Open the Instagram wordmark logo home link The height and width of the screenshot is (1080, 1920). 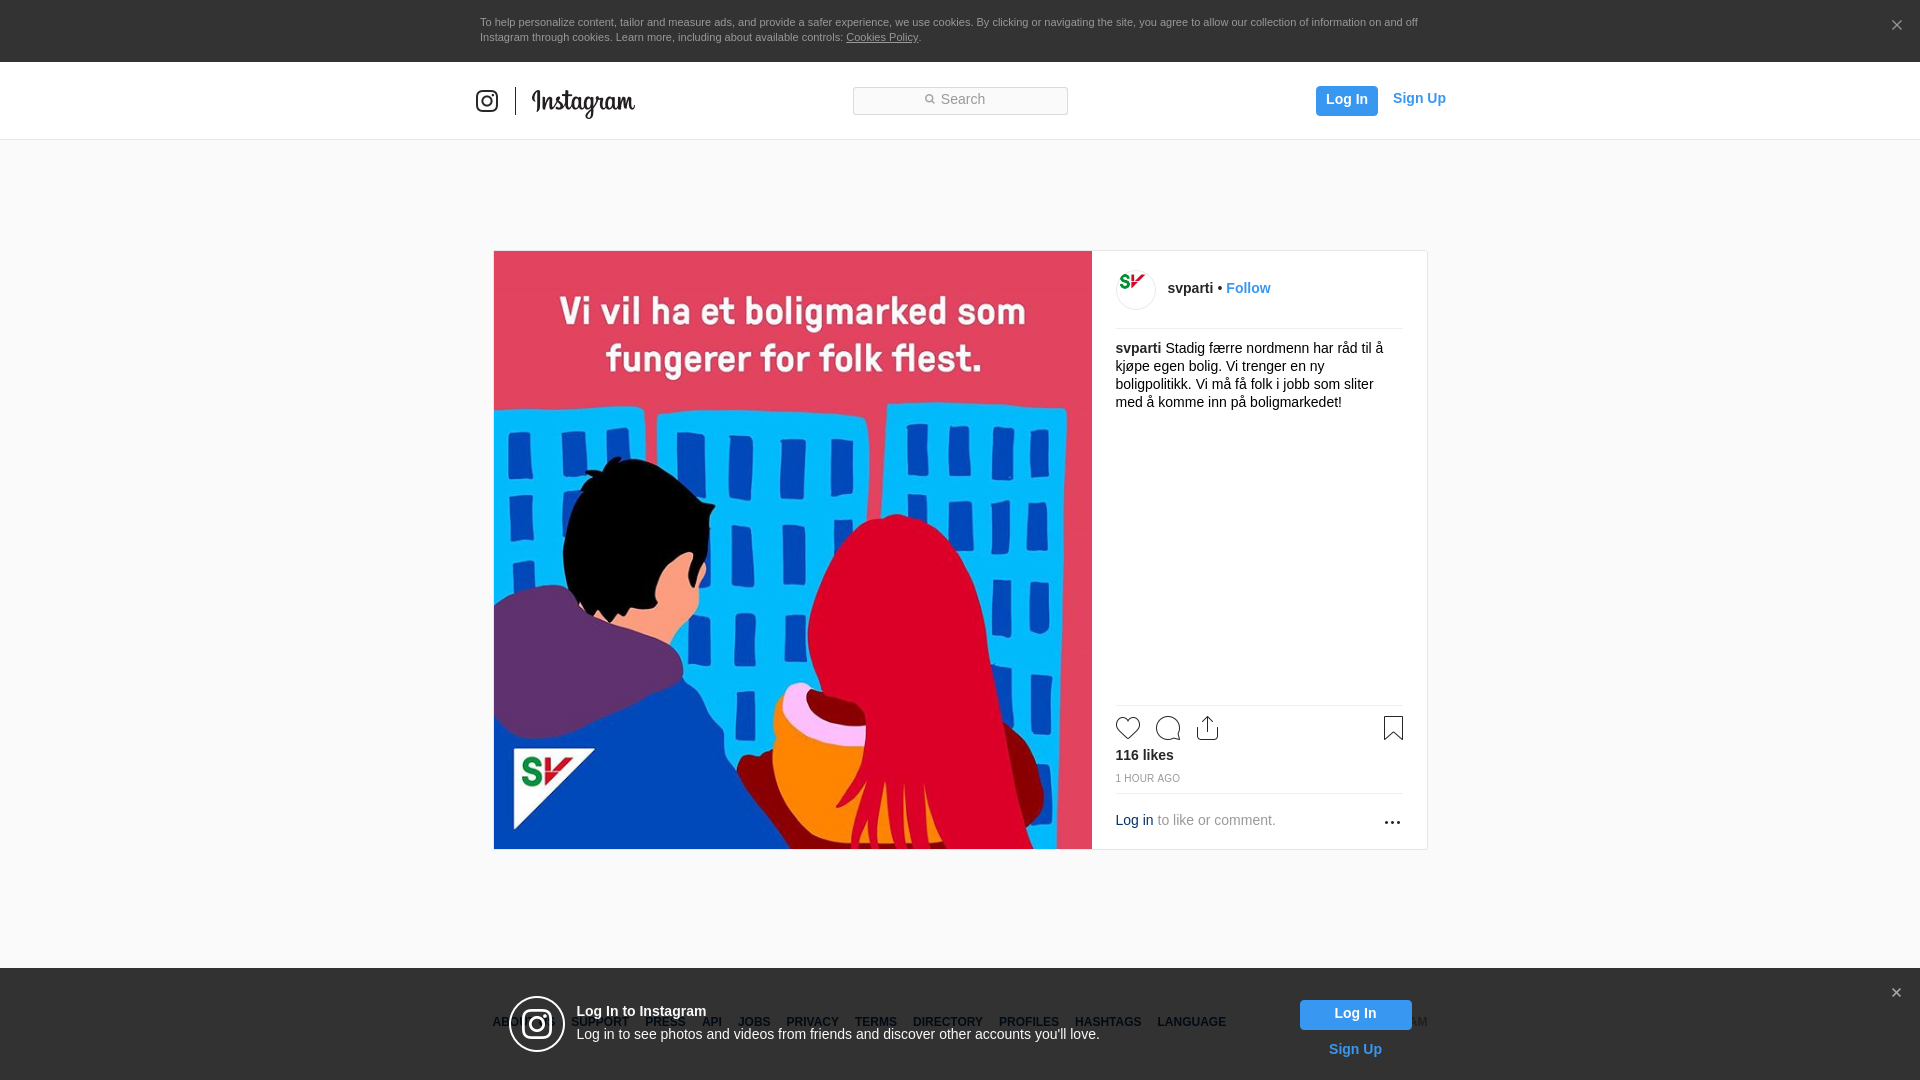pyautogui.click(x=583, y=103)
